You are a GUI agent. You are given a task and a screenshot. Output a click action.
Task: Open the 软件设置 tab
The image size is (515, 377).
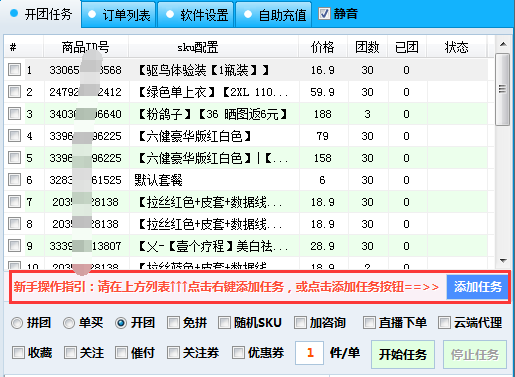pos(196,15)
